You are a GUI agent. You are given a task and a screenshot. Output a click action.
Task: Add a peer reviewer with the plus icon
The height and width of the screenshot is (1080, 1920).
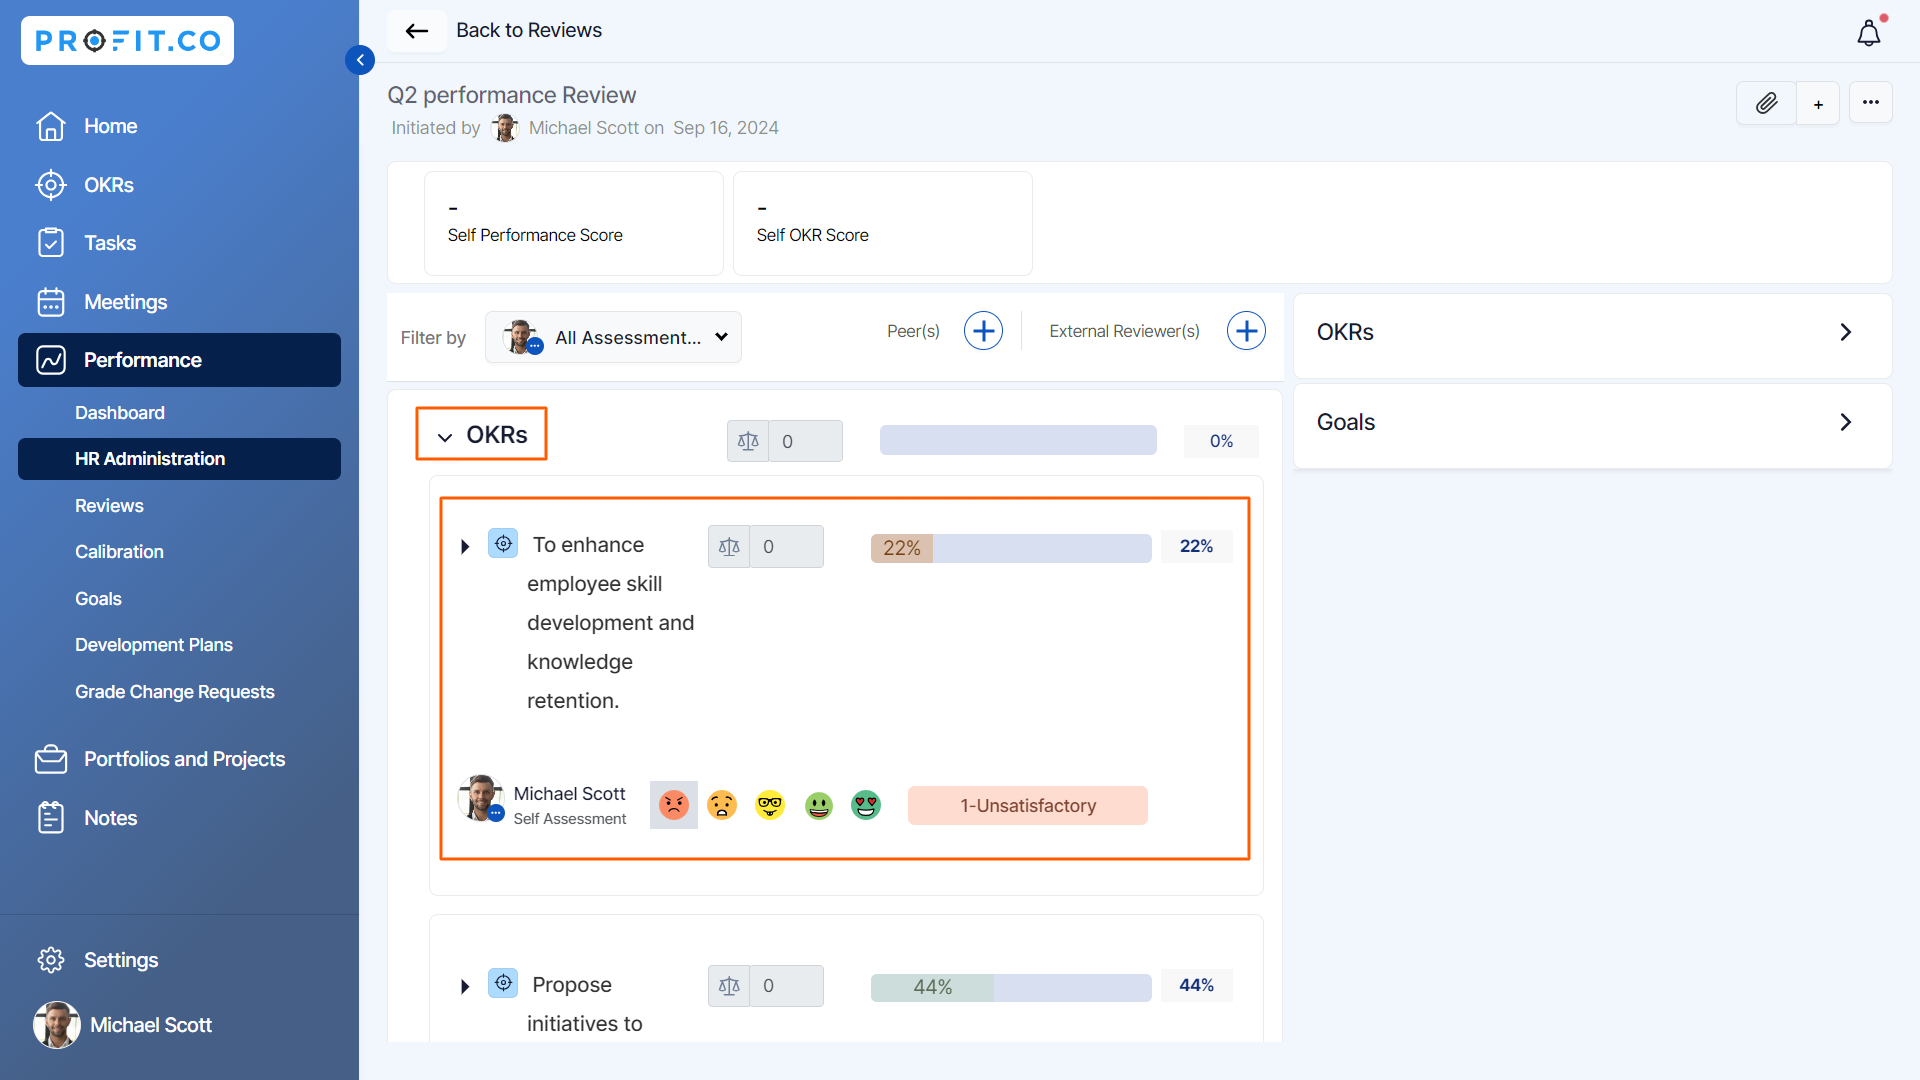983,331
